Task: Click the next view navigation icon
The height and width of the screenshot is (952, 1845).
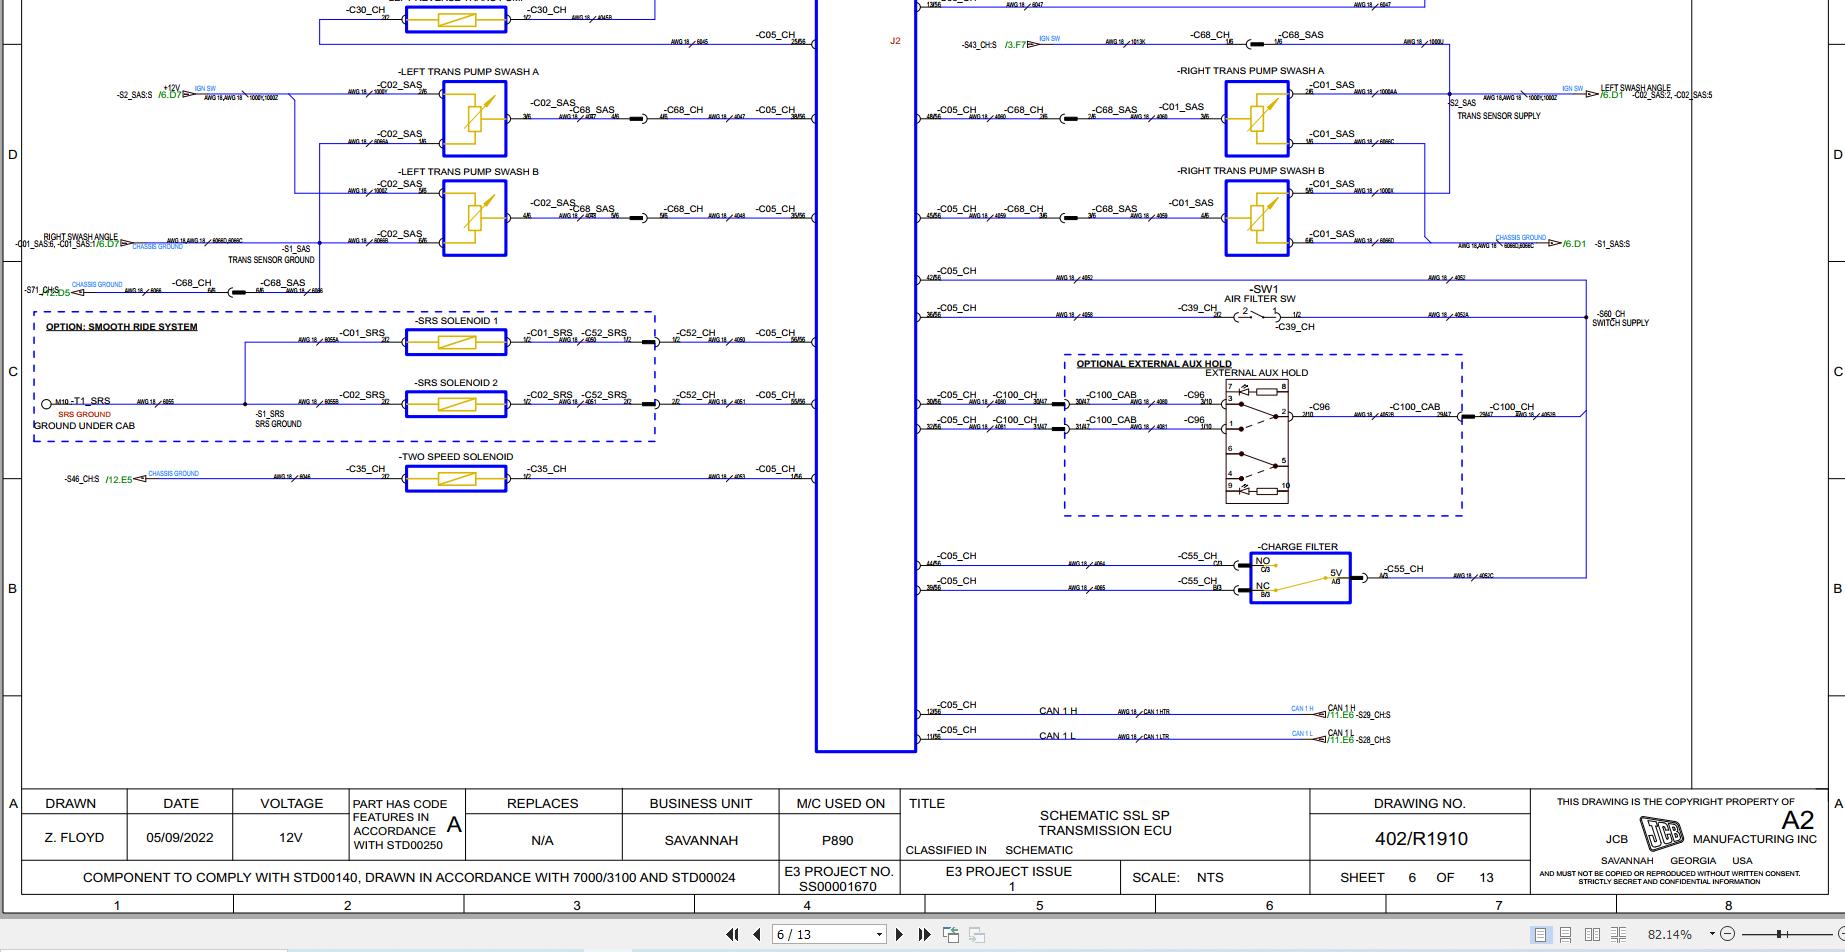Action: [975, 935]
